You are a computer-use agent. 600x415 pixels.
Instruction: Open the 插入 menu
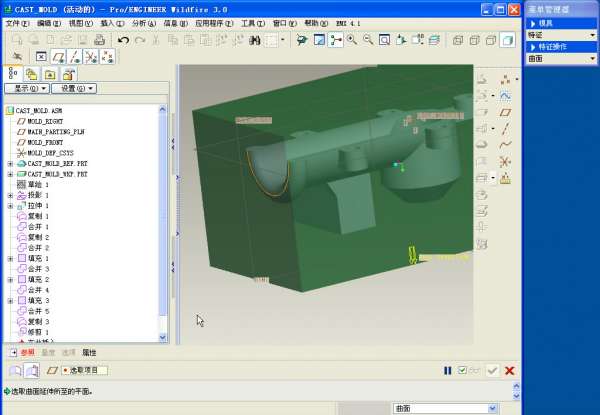click(x=112, y=23)
